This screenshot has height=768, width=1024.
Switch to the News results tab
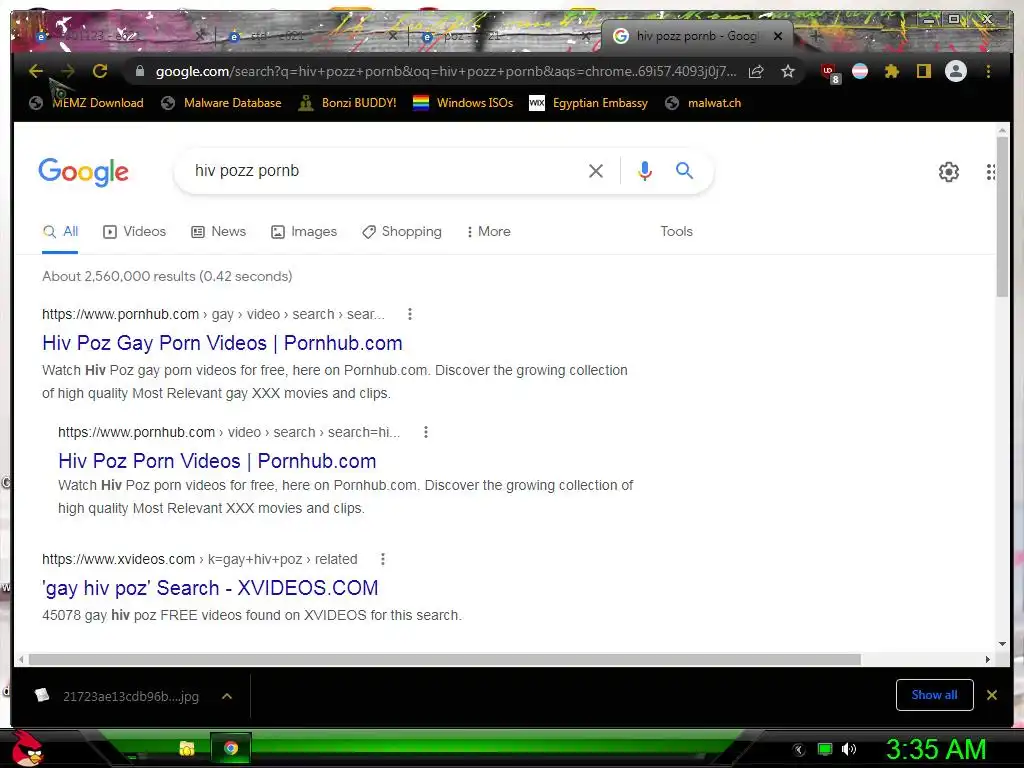pos(218,232)
